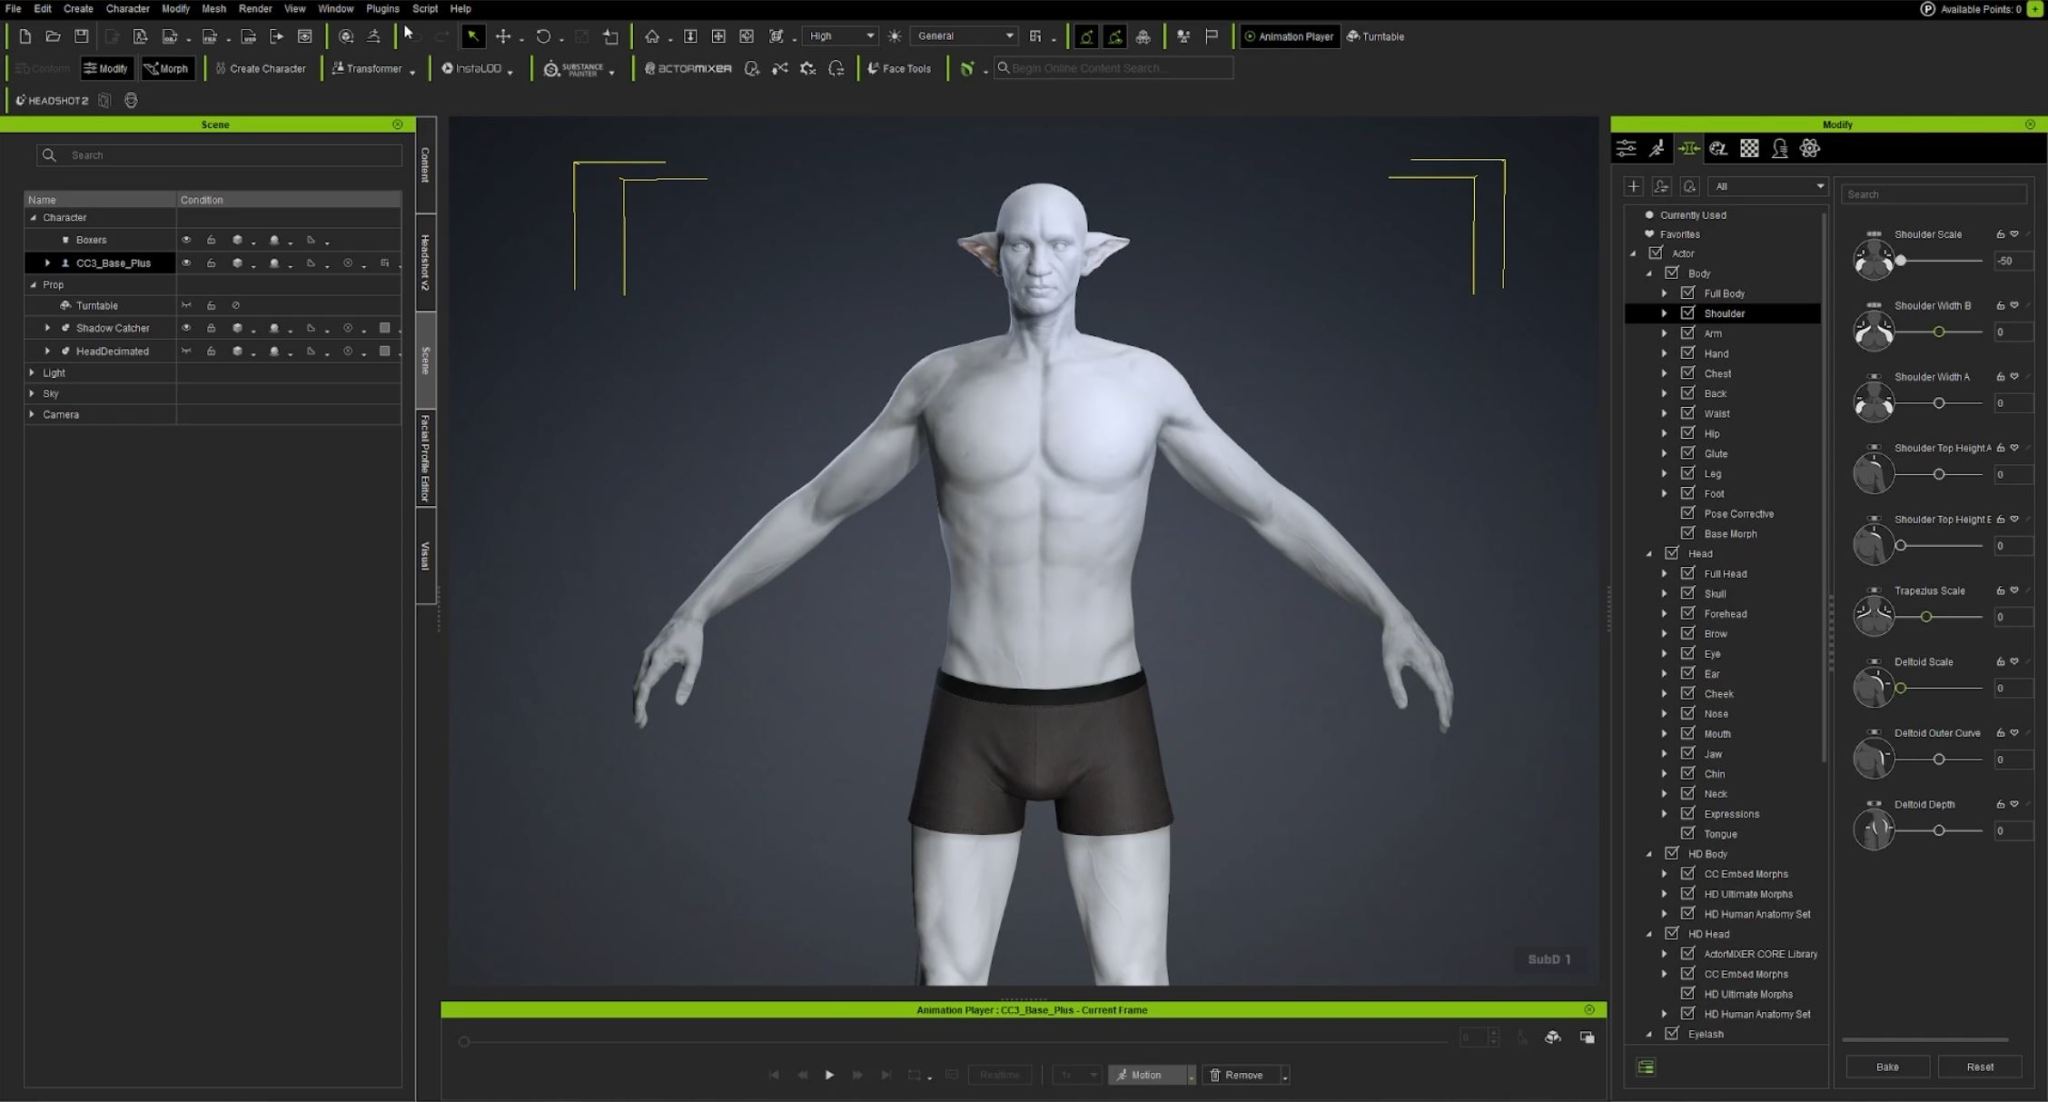Click the Motion pose tab icon in Modify panel
2048x1102 pixels.
[1658, 148]
